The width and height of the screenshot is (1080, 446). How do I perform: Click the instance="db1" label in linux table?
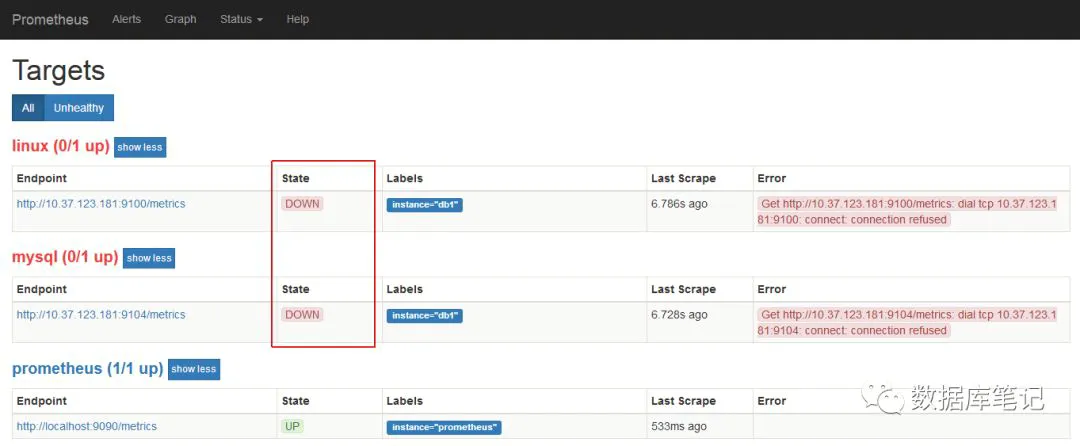(424, 204)
